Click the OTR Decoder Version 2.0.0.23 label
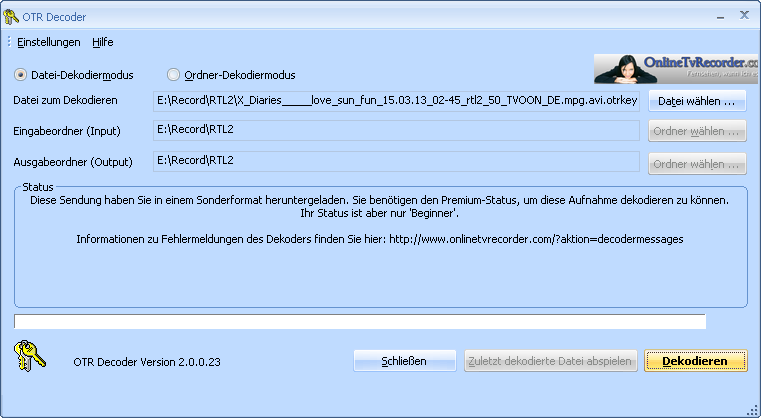Screen dimensions: 761x418 pyautogui.click(x=147, y=362)
